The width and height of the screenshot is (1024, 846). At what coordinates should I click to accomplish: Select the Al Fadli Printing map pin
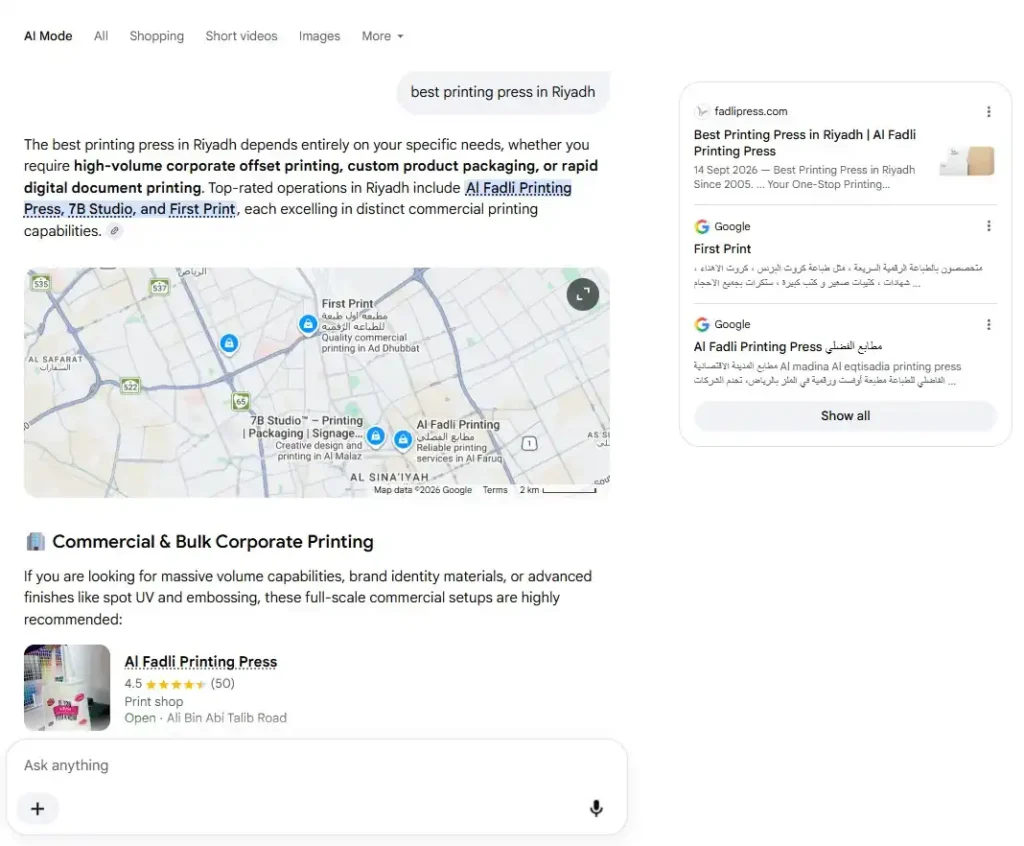pyautogui.click(x=403, y=439)
